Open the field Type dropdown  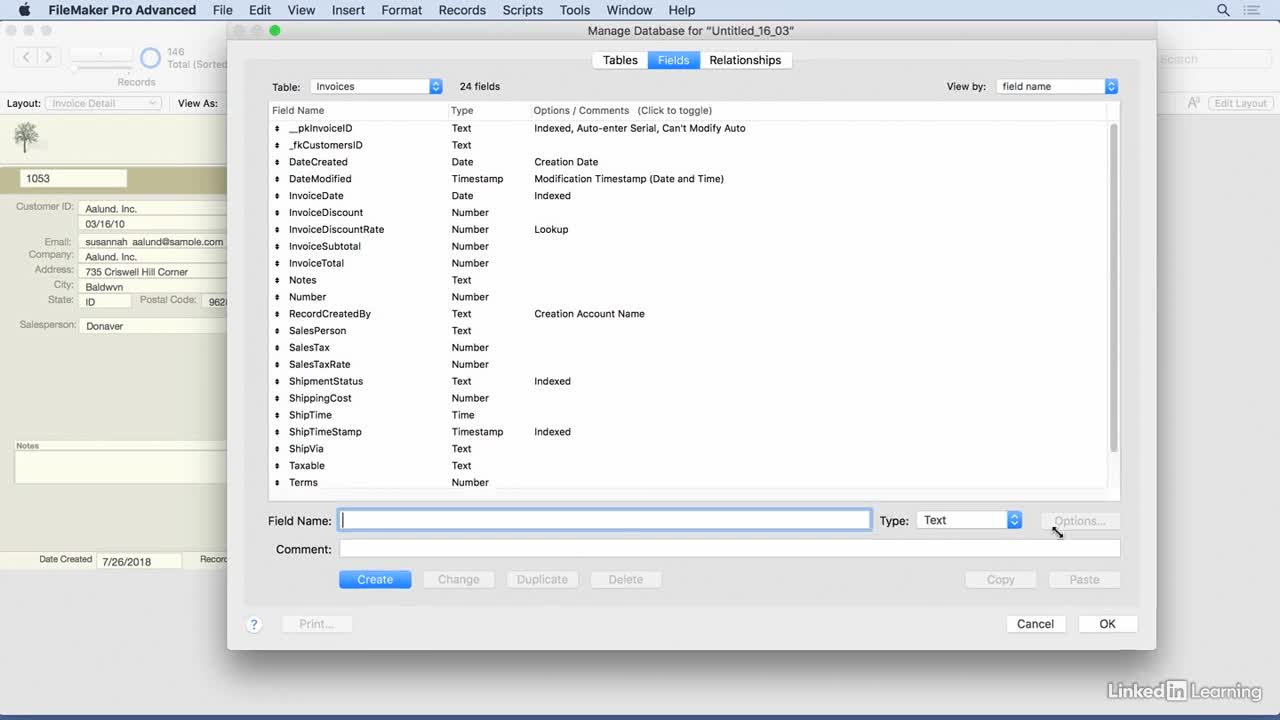click(969, 520)
